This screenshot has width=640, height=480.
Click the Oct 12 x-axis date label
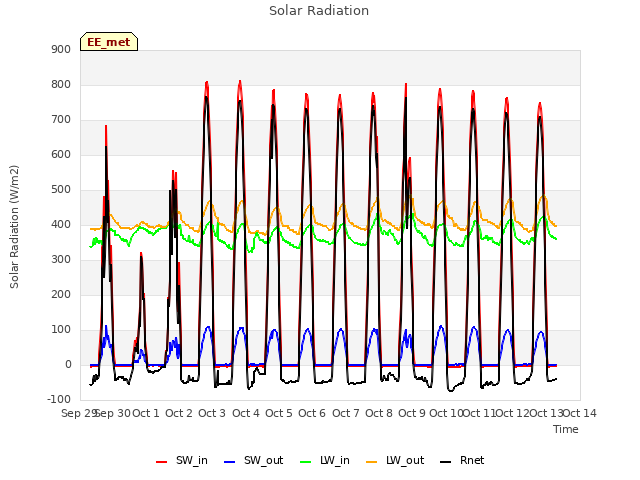point(512,413)
